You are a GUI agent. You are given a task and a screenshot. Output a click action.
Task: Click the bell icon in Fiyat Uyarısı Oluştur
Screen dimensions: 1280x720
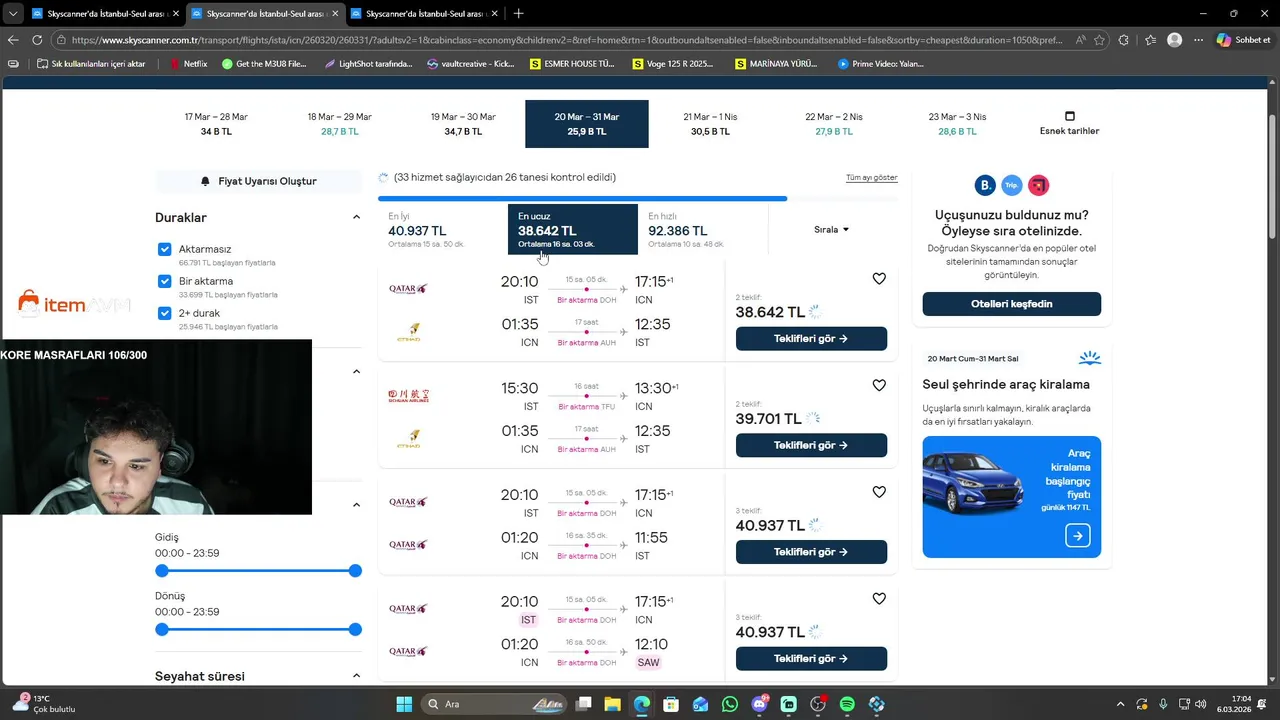(x=205, y=181)
